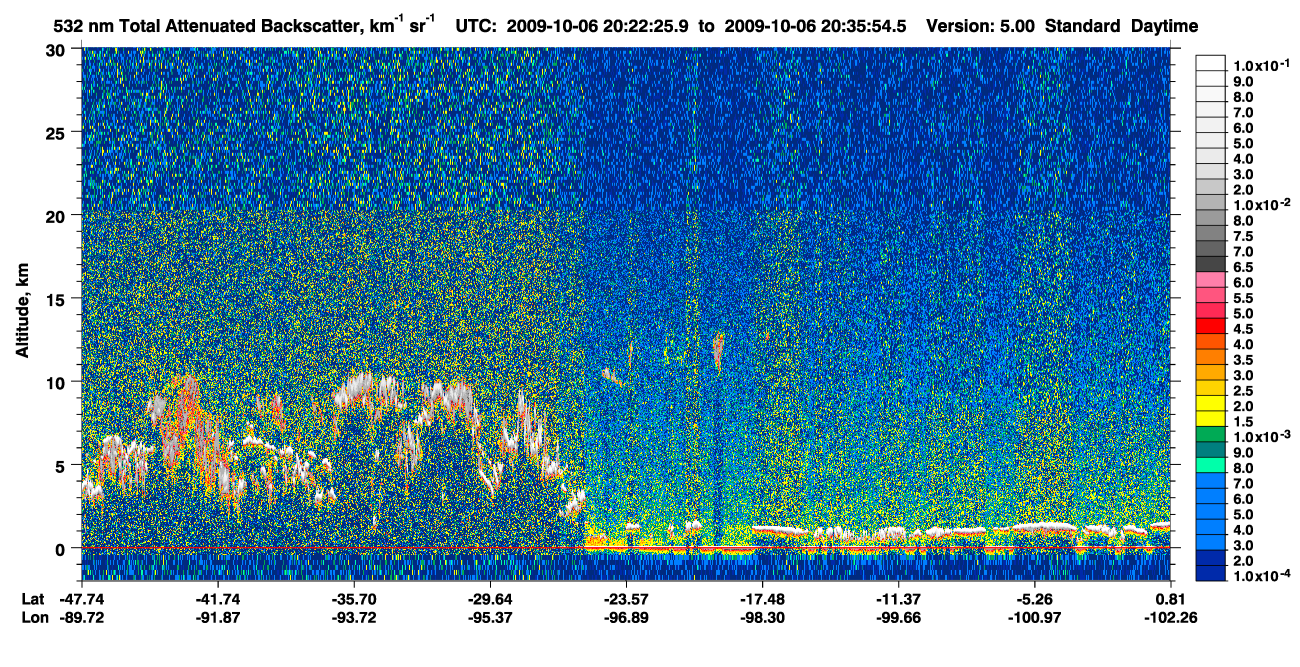Click the 'Lat' row label
This screenshot has height=667, width=1300.
[x=33, y=600]
